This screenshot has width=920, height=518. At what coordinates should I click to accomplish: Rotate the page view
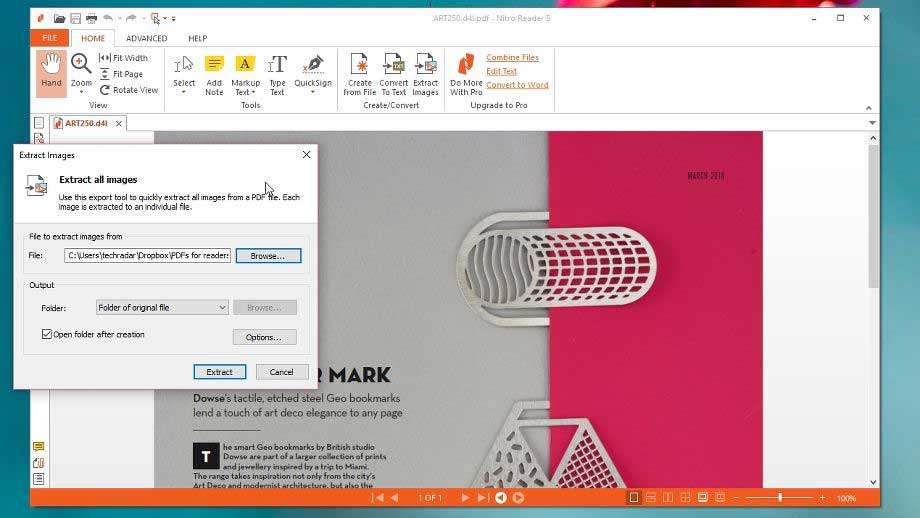coord(129,90)
